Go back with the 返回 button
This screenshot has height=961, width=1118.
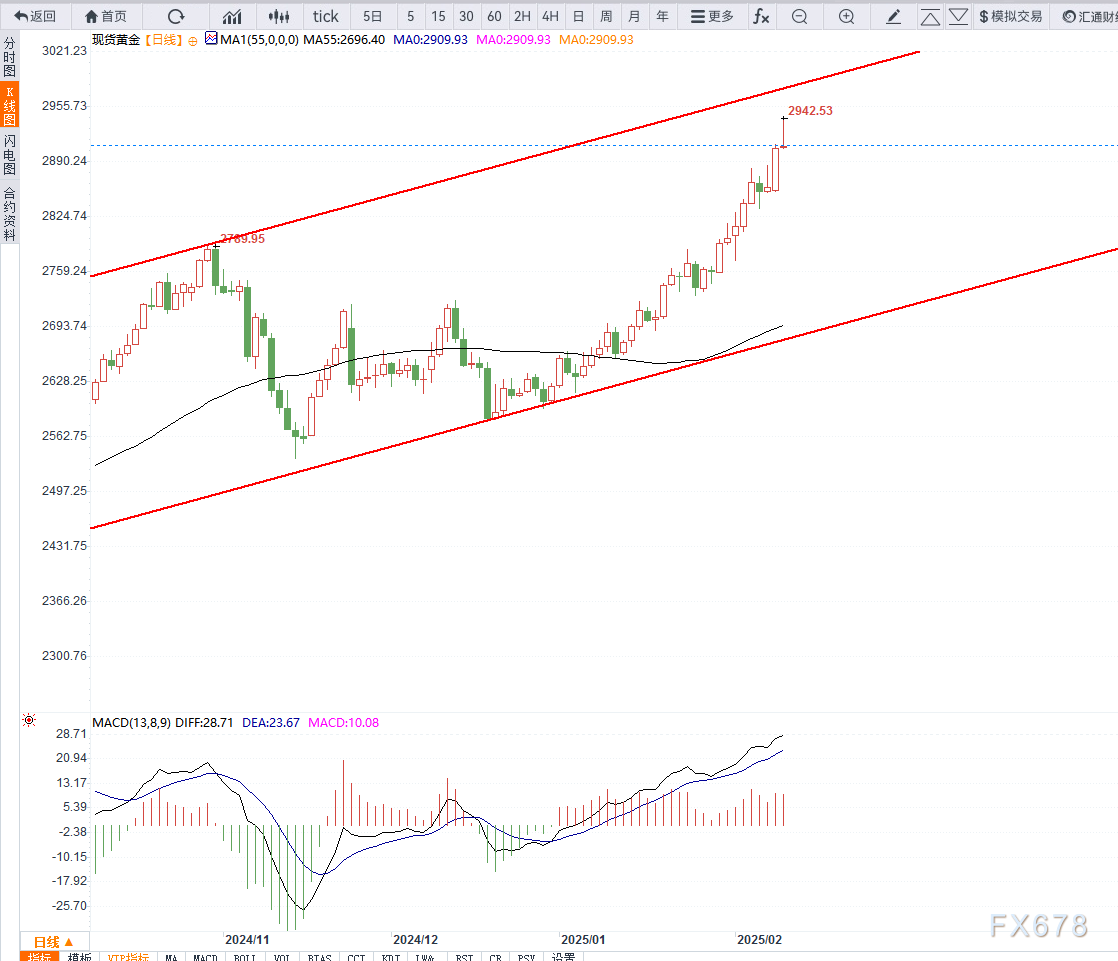click(x=35, y=16)
